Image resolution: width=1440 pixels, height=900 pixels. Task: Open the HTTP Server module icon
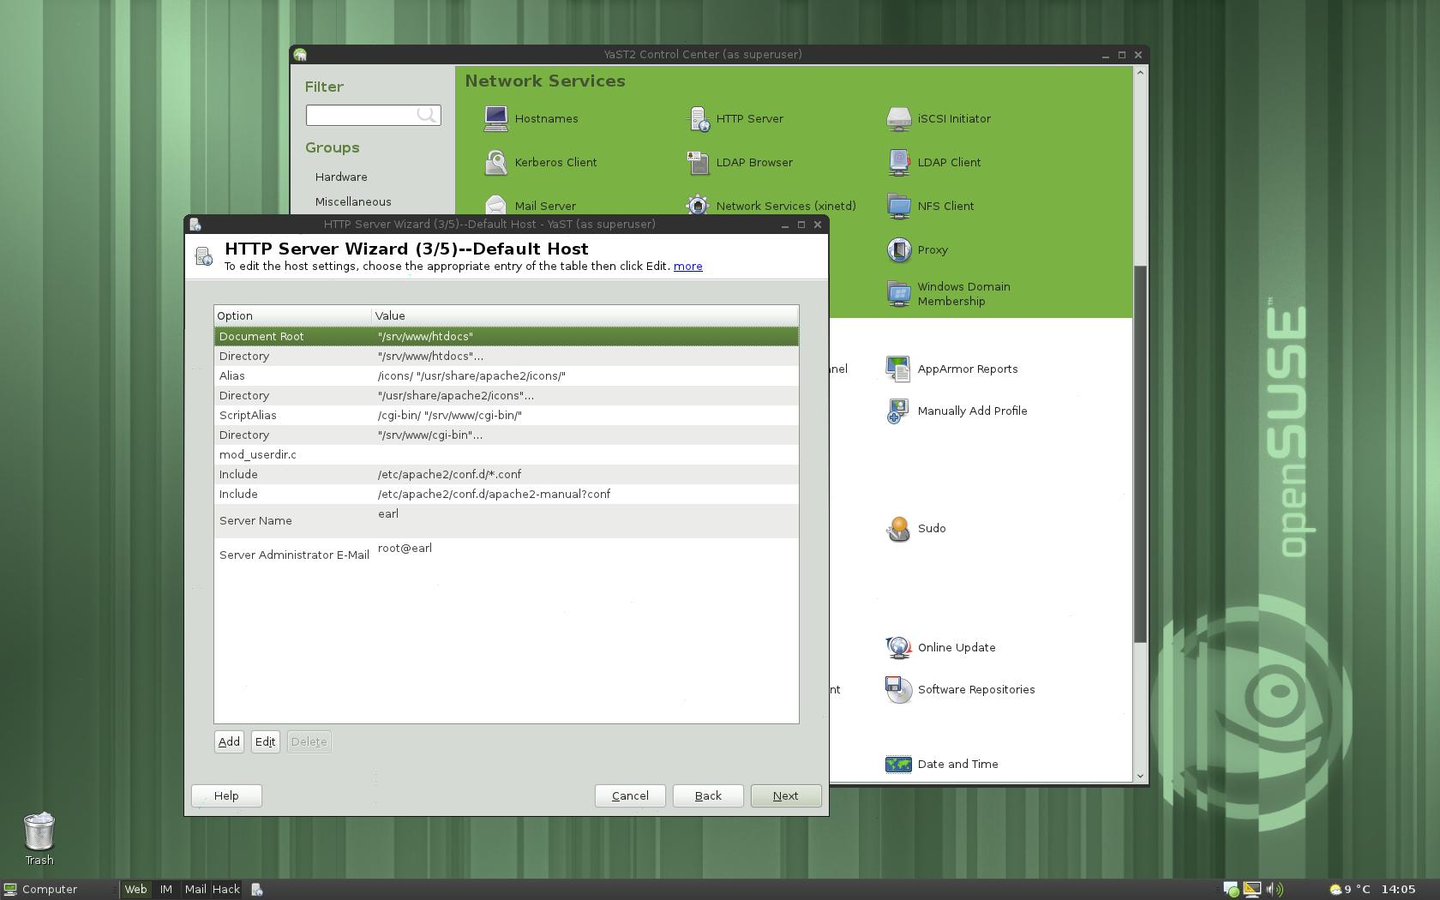698,119
